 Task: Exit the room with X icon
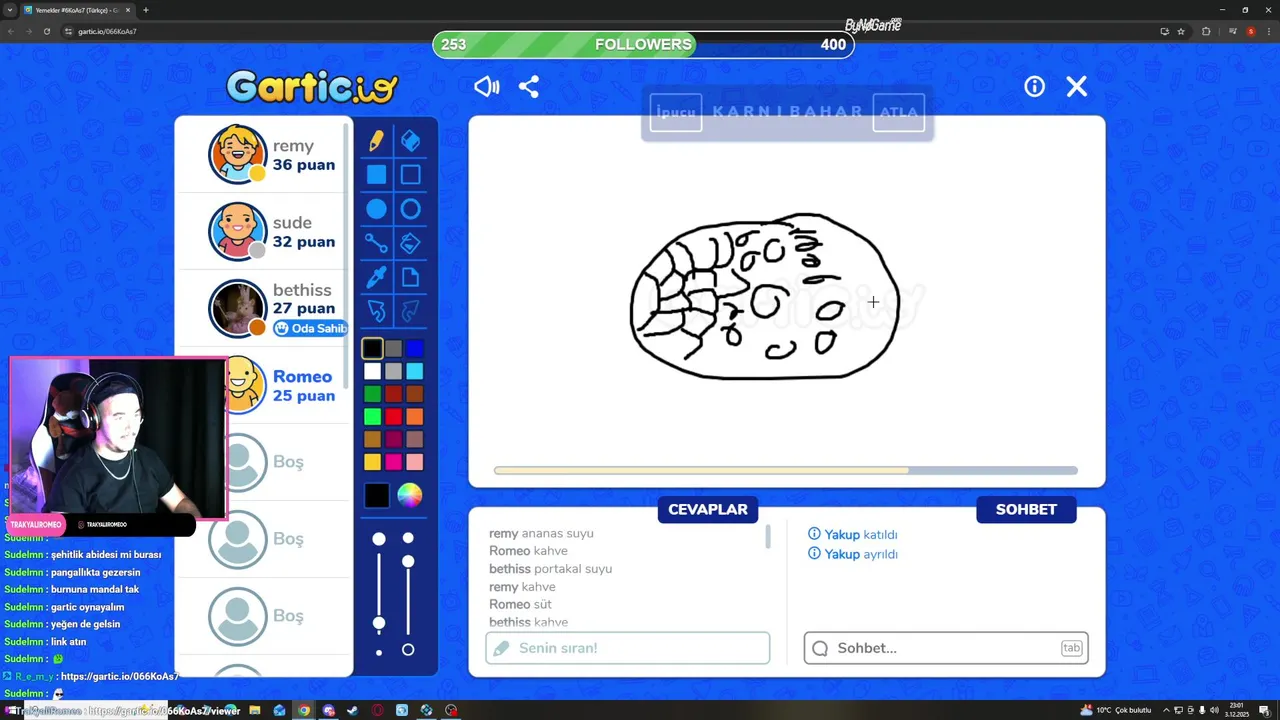pyautogui.click(x=1077, y=87)
